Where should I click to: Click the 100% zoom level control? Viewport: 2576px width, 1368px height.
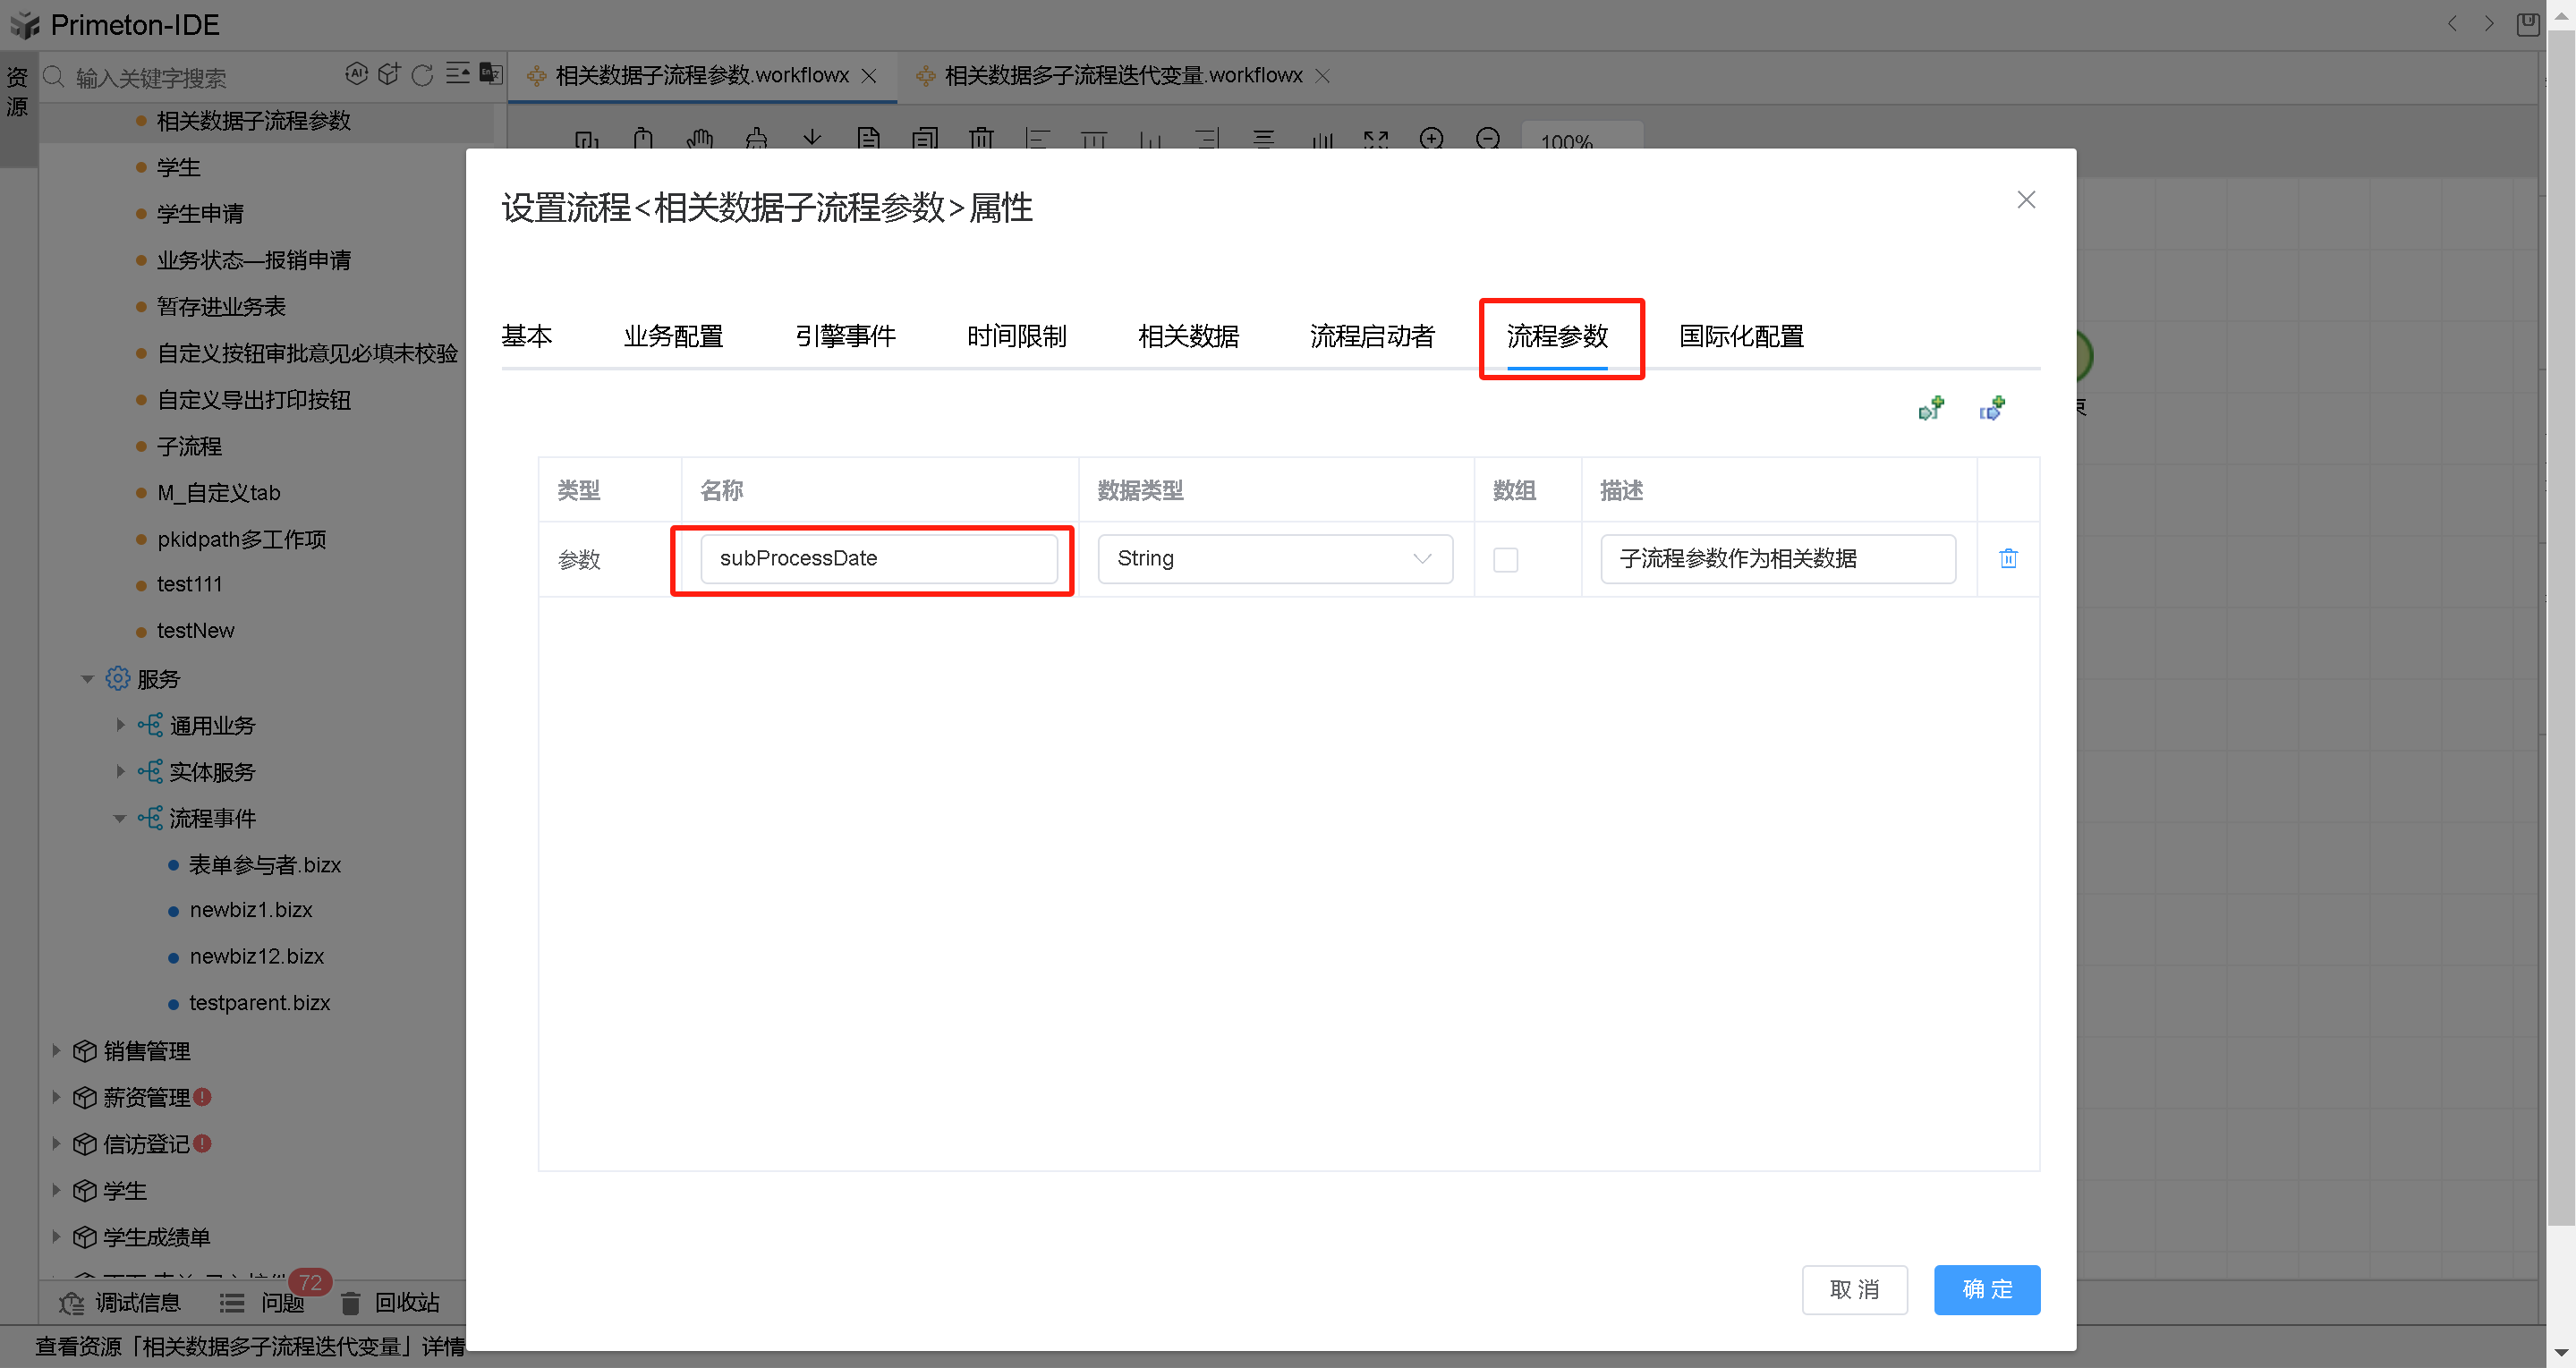(x=1565, y=142)
